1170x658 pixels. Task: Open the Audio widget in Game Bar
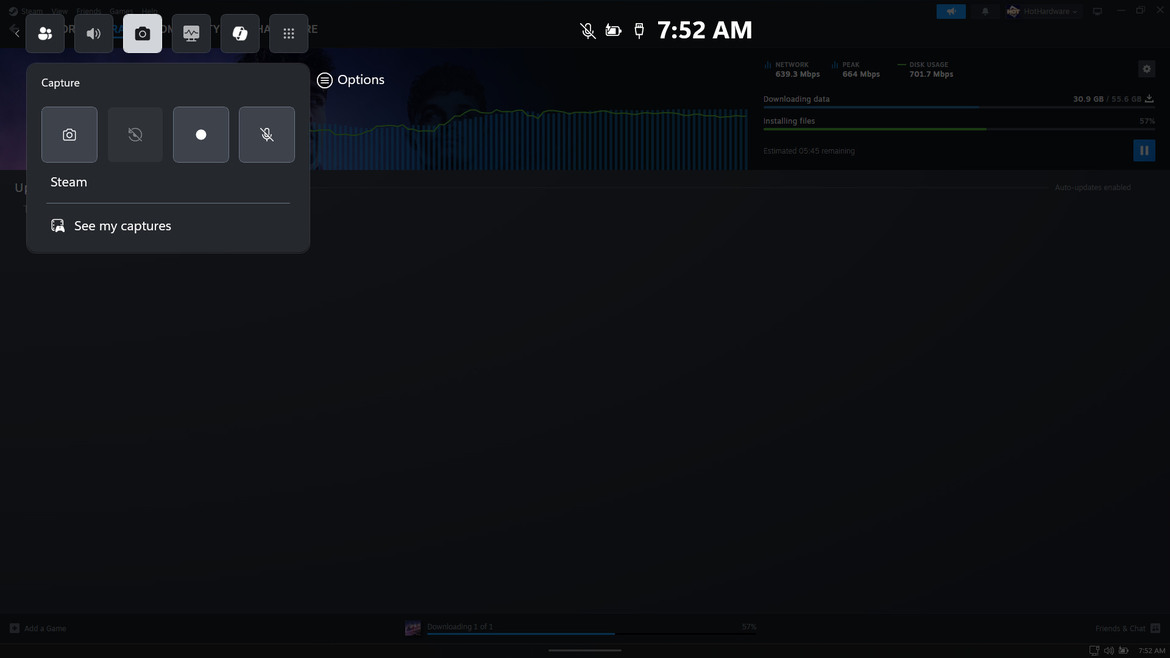94,34
